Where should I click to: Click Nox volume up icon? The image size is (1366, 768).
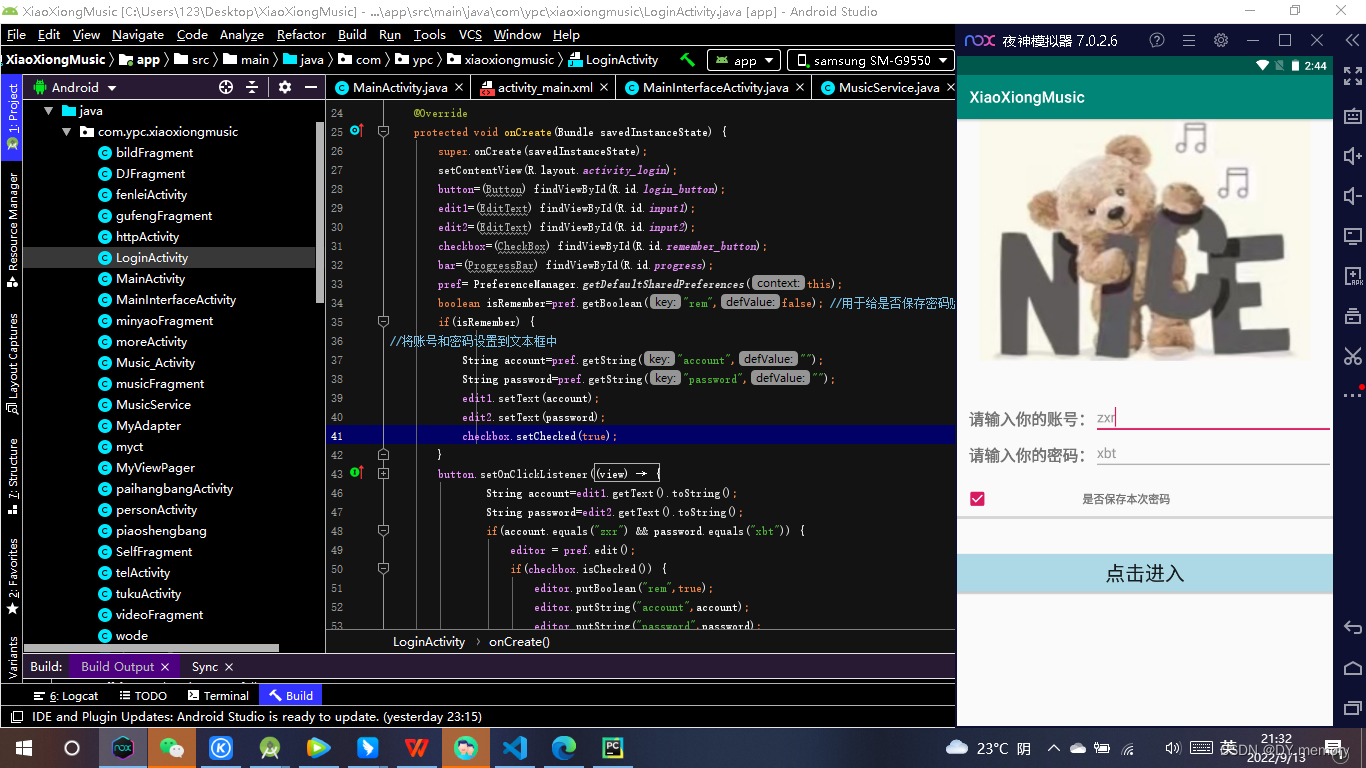[x=1352, y=156]
